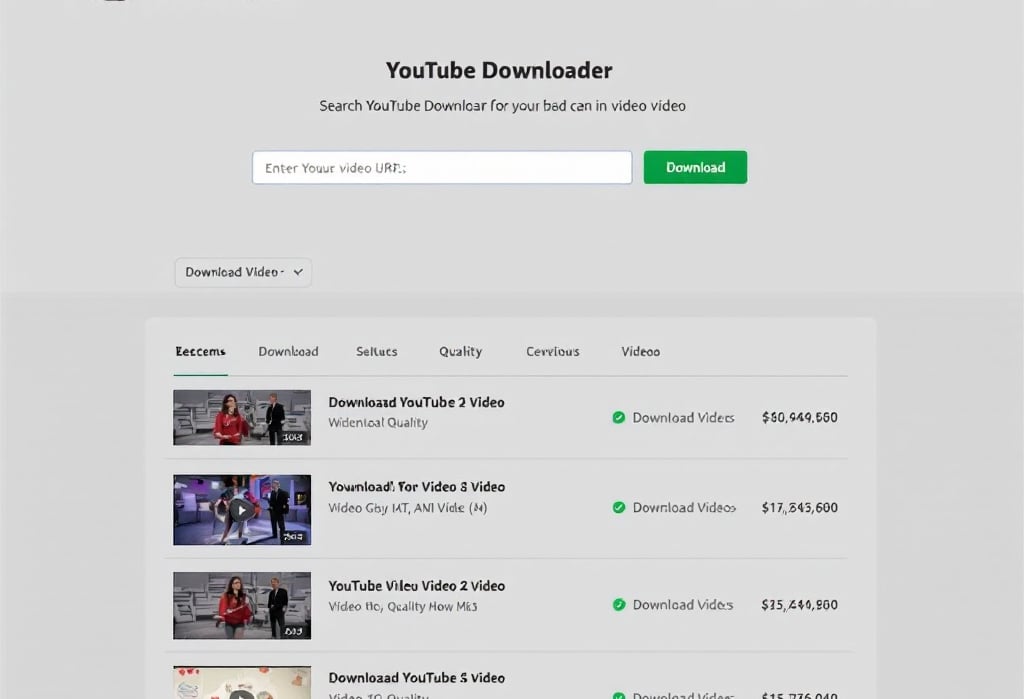Select the title ending "For Video 8 Video"

(x=416, y=487)
